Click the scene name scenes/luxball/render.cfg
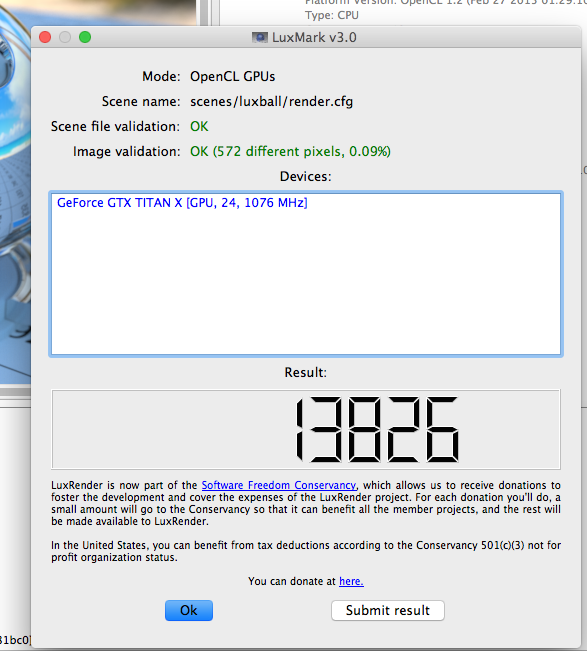587x651 pixels. [271, 102]
